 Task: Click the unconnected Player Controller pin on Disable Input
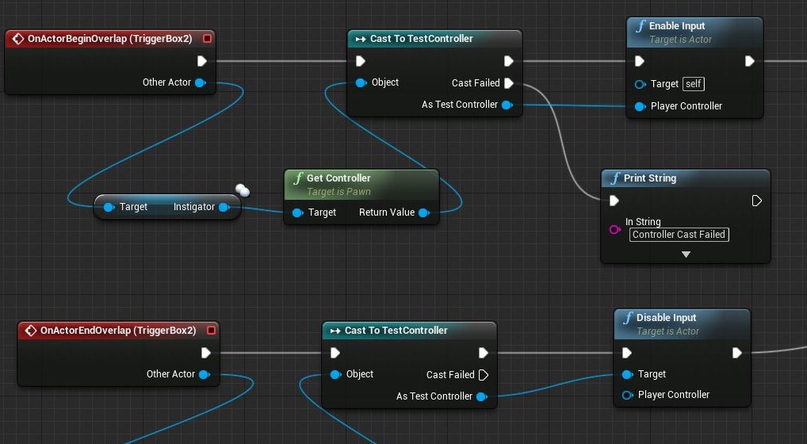coord(627,395)
